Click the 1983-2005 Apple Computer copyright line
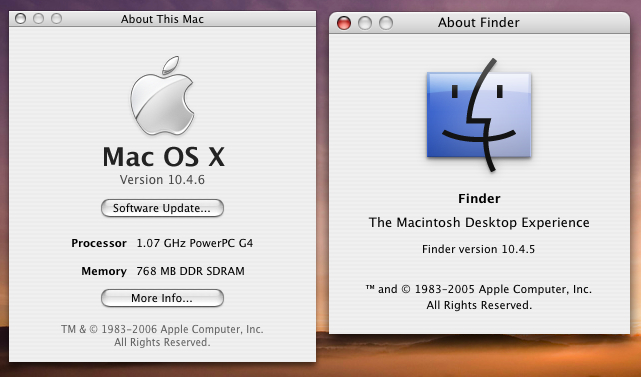Viewport: 641px width, 377px height. pos(479,289)
